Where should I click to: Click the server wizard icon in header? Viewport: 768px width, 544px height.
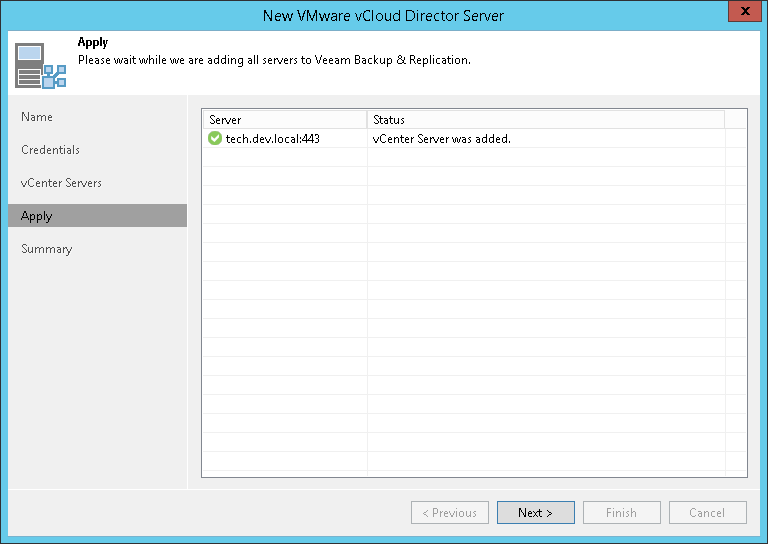click(40, 66)
